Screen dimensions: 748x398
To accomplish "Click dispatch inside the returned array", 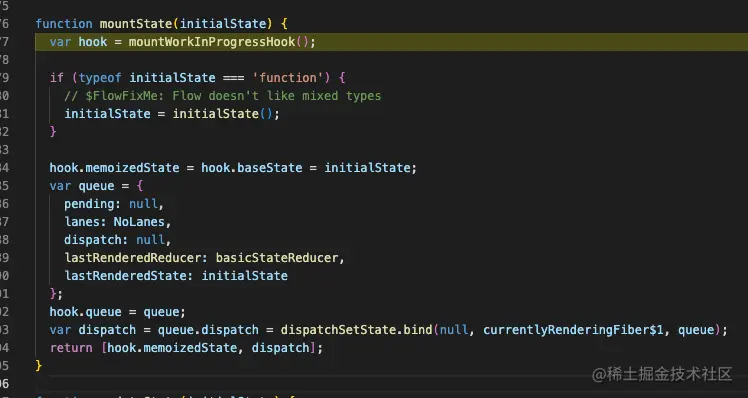I will 280,348.
